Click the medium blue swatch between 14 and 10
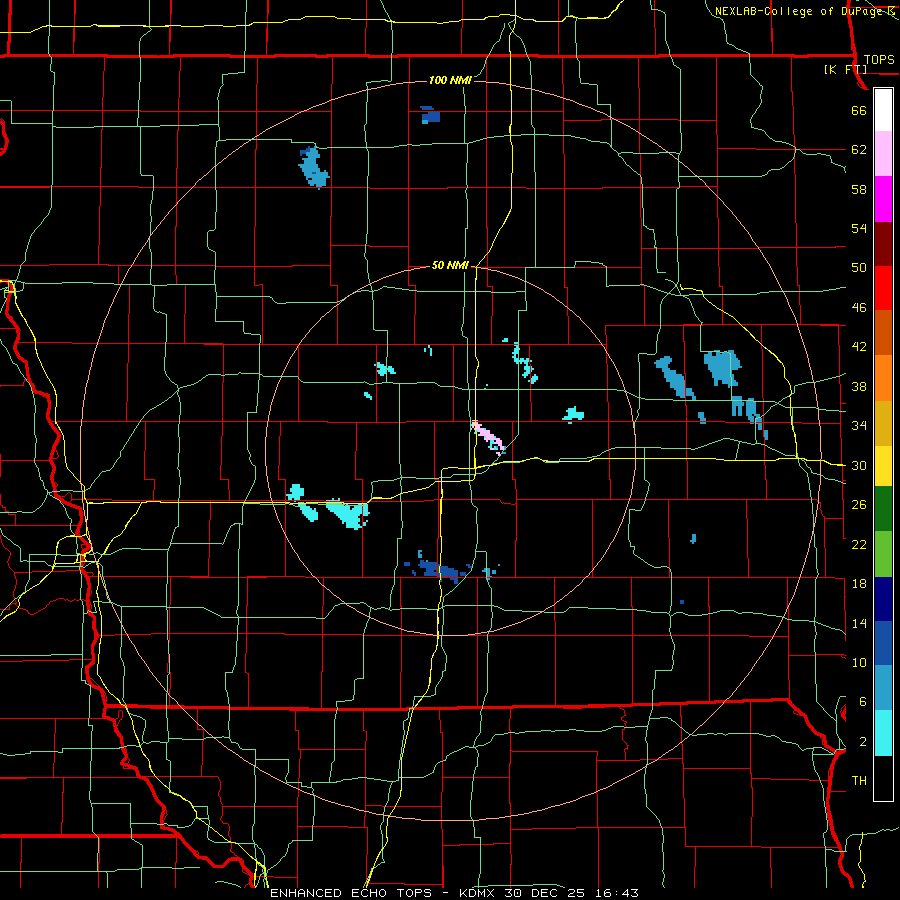Image resolution: width=900 pixels, height=900 pixels. (883, 643)
